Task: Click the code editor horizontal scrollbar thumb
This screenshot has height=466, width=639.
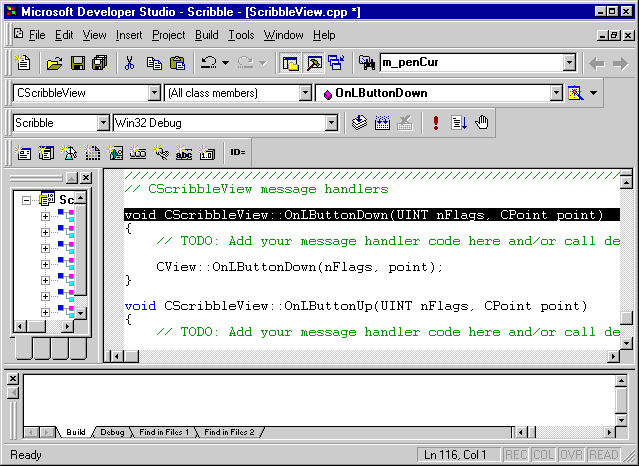Action: pyautogui.click(x=131, y=356)
